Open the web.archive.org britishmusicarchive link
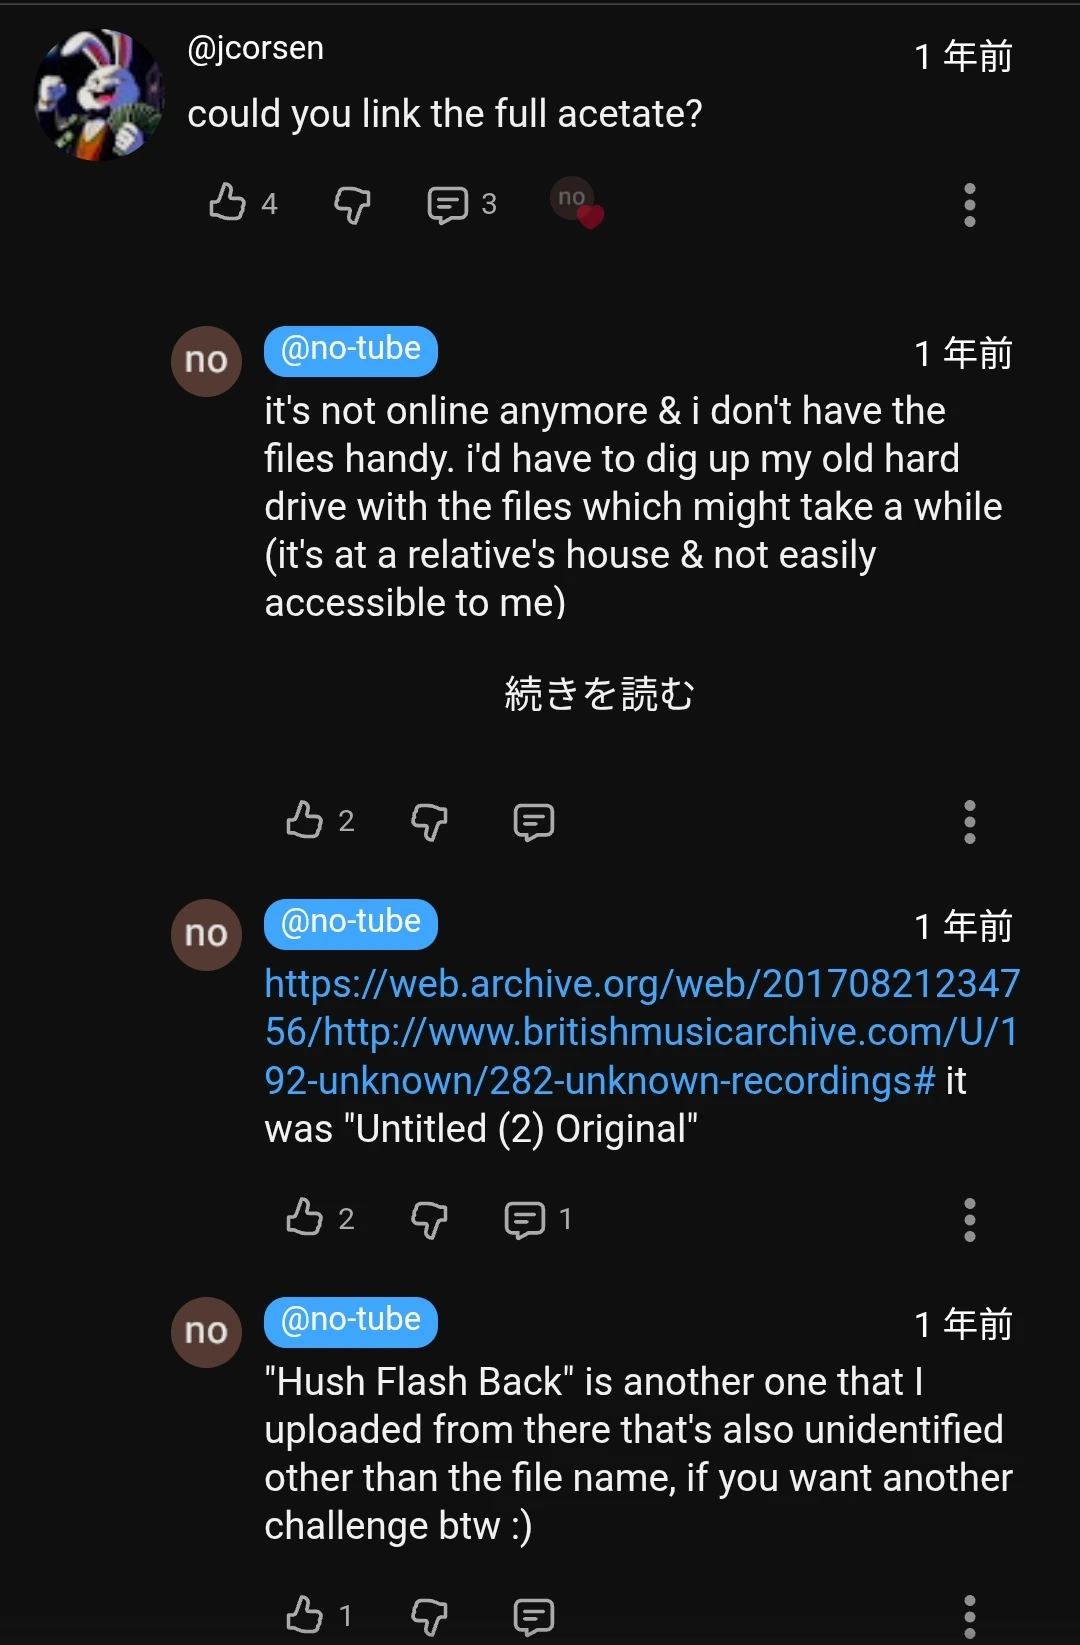The height and width of the screenshot is (1645, 1080). (641, 1032)
